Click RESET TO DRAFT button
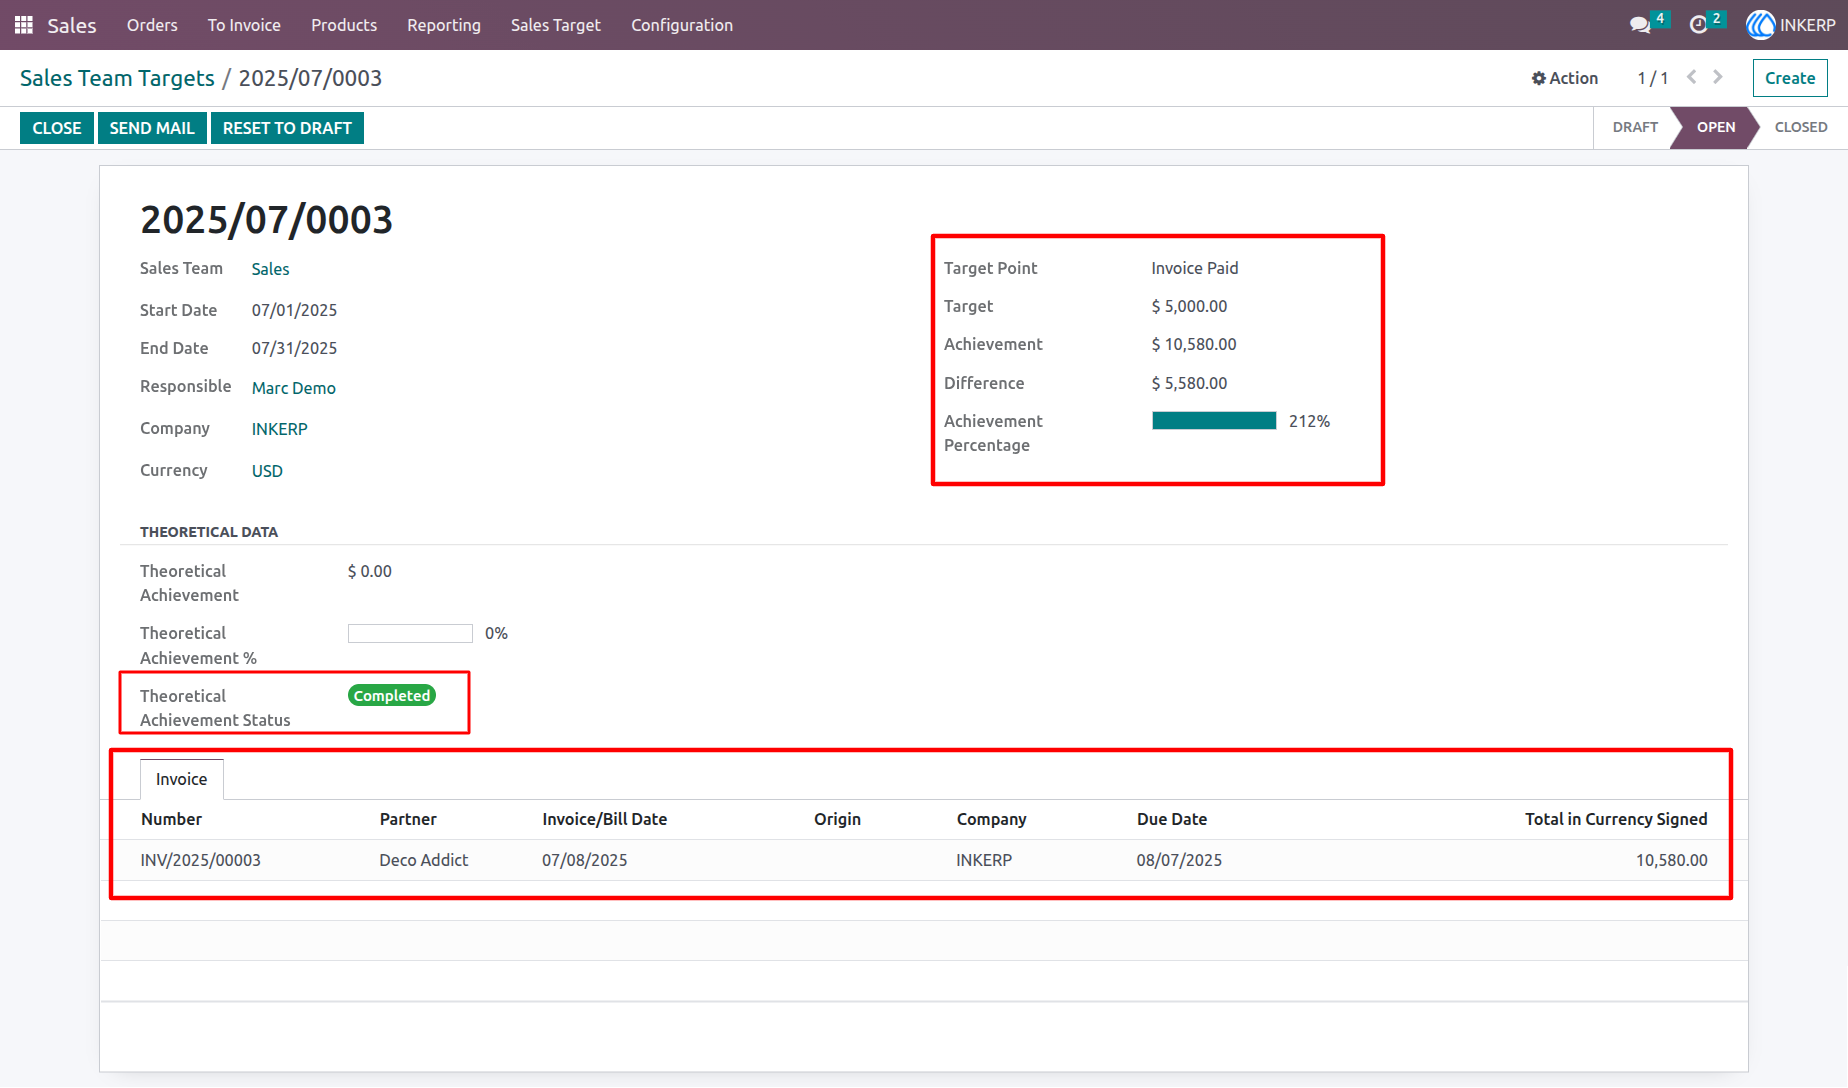Image resolution: width=1848 pixels, height=1088 pixels. point(287,128)
